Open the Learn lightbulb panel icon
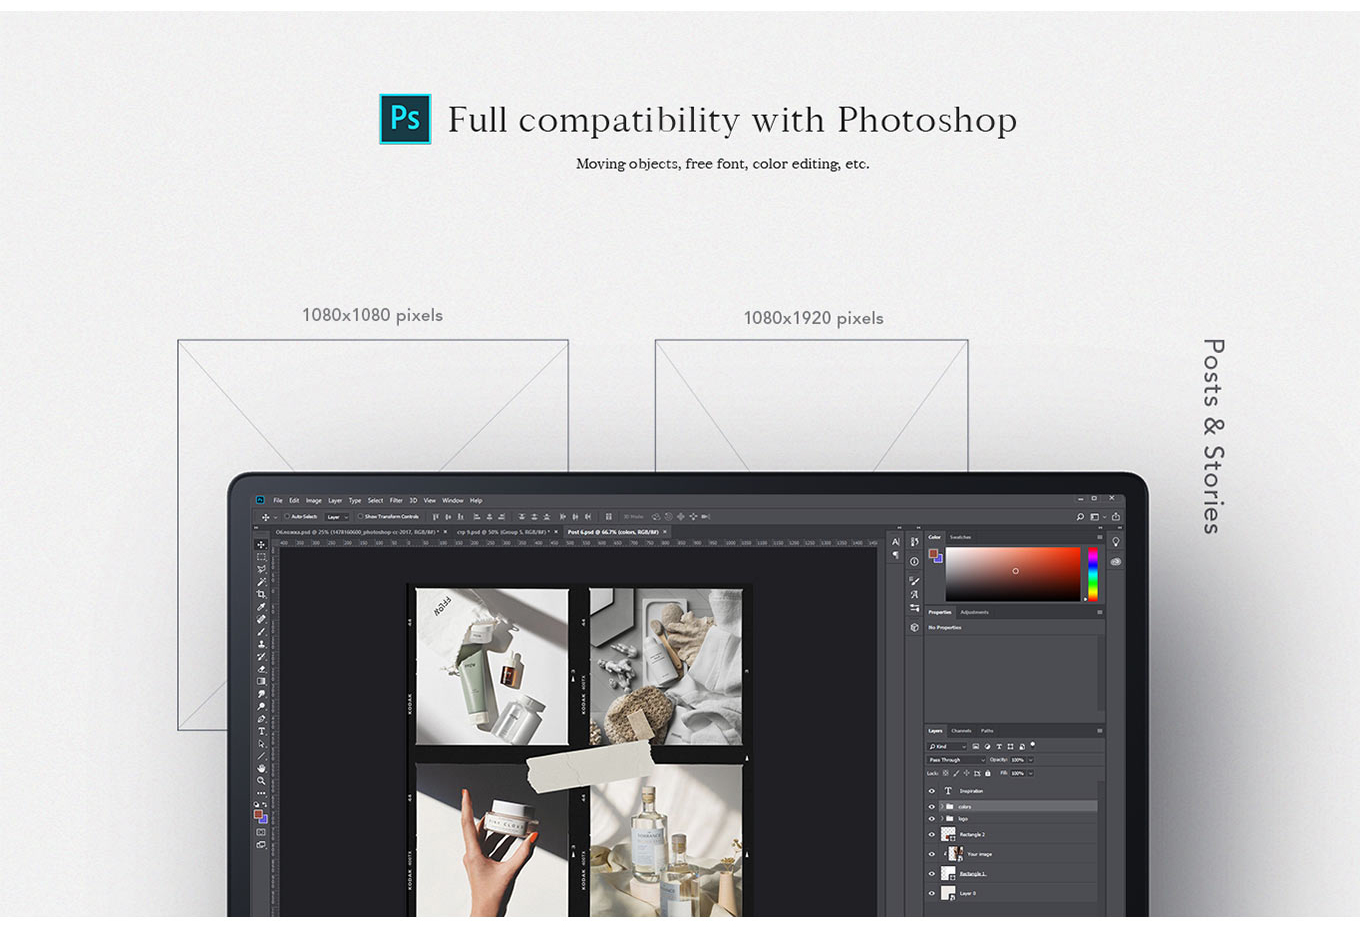Image resolution: width=1360 pixels, height=928 pixels. [1116, 542]
